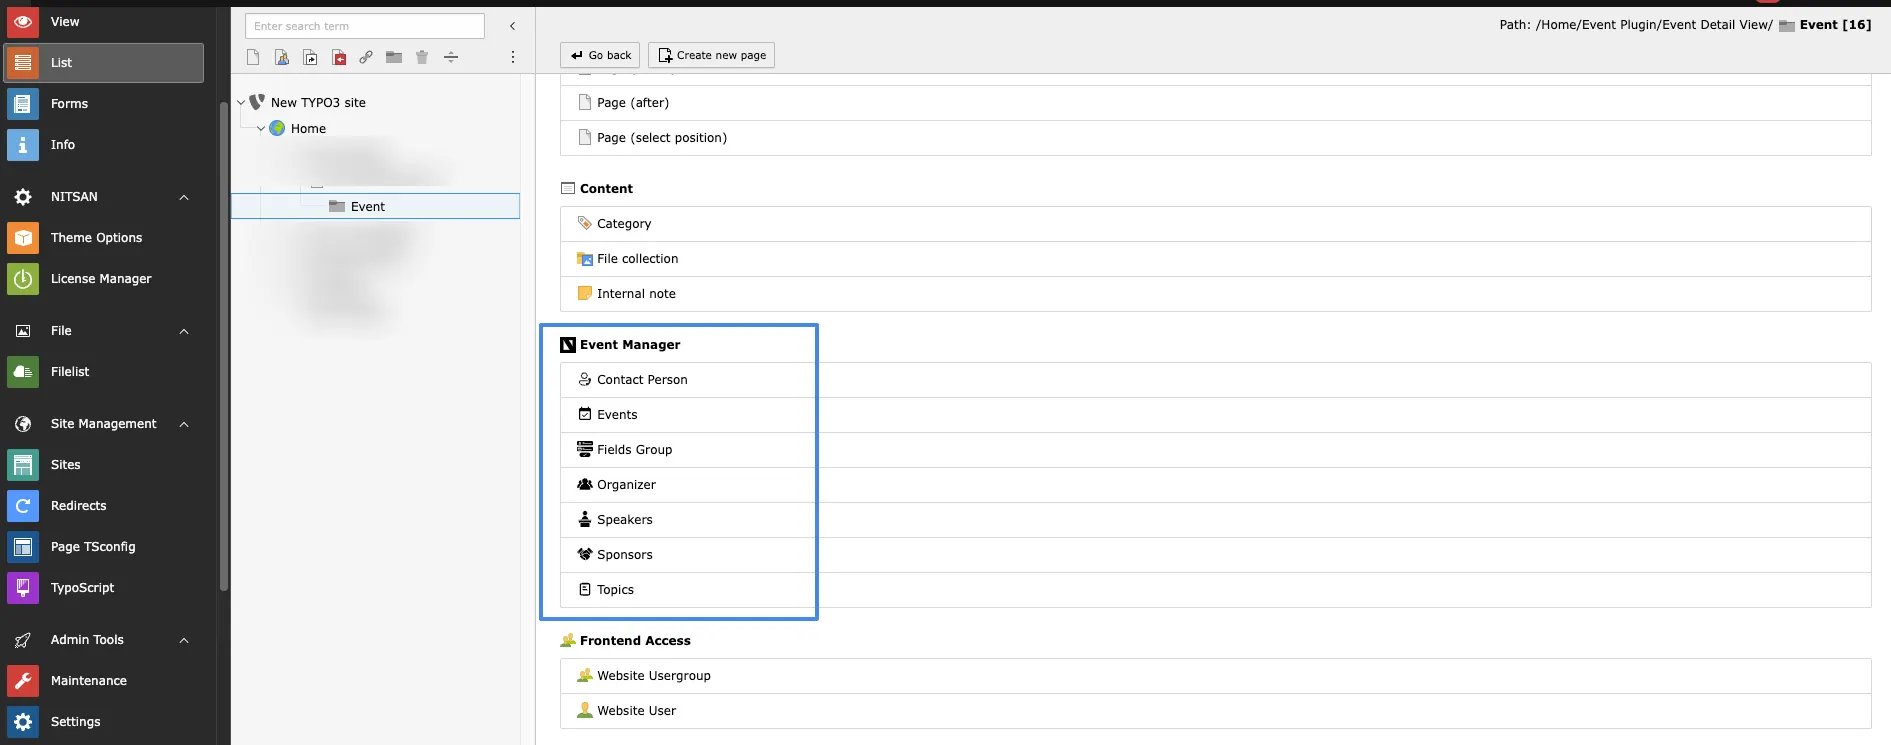The width and height of the screenshot is (1891, 745).
Task: Collapse the File module group
Action: (x=184, y=331)
